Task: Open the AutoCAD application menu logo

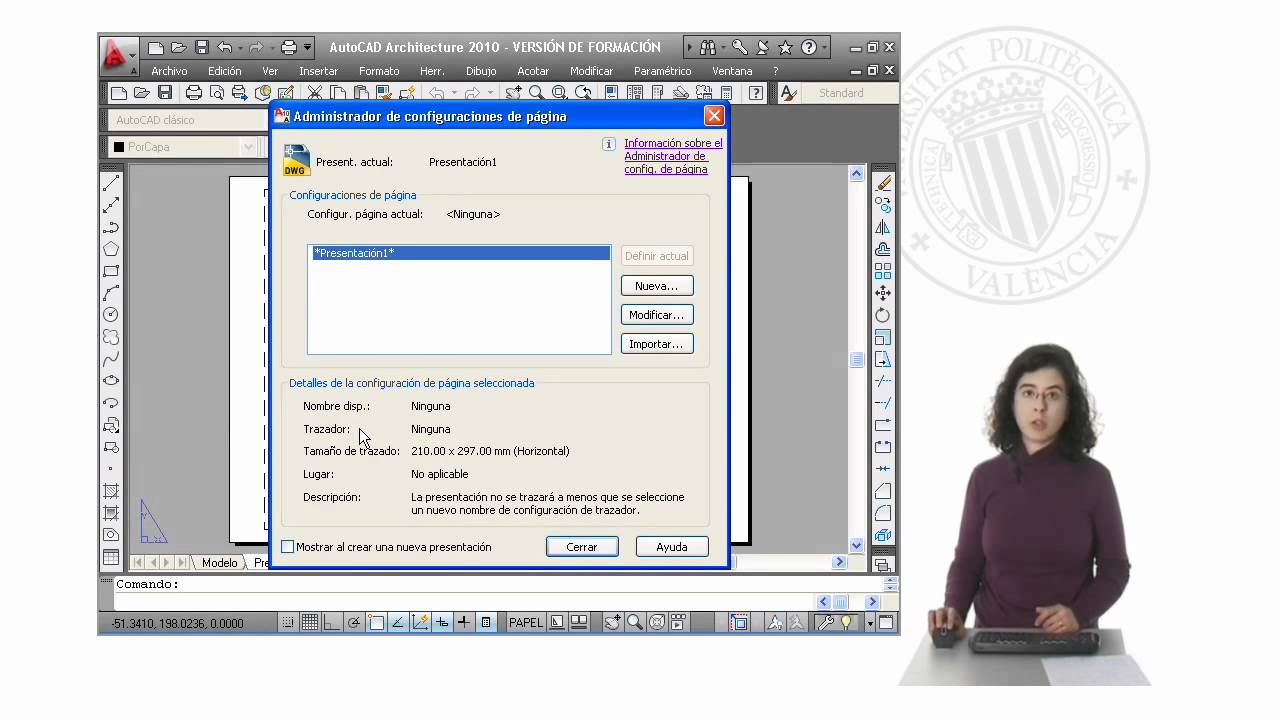Action: (116, 54)
